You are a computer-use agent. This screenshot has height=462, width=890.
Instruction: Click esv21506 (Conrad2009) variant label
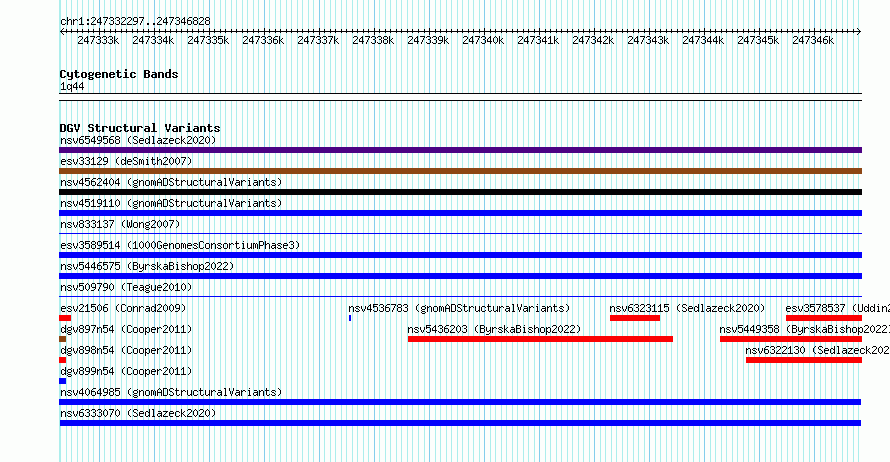coord(123,308)
